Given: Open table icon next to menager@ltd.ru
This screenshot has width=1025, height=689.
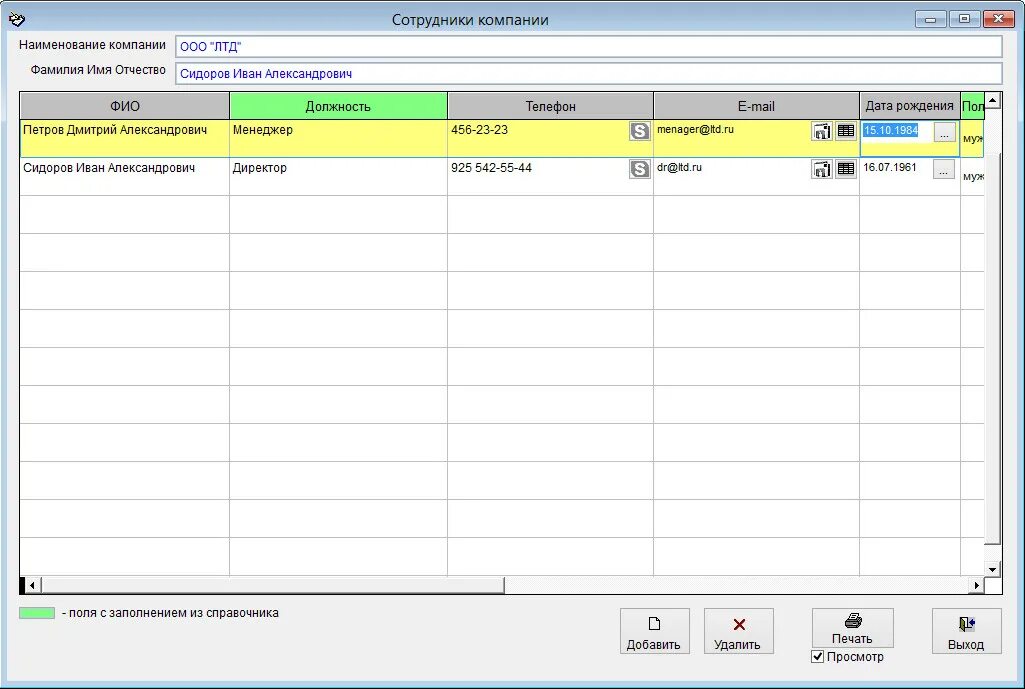Looking at the screenshot, I should (846, 131).
